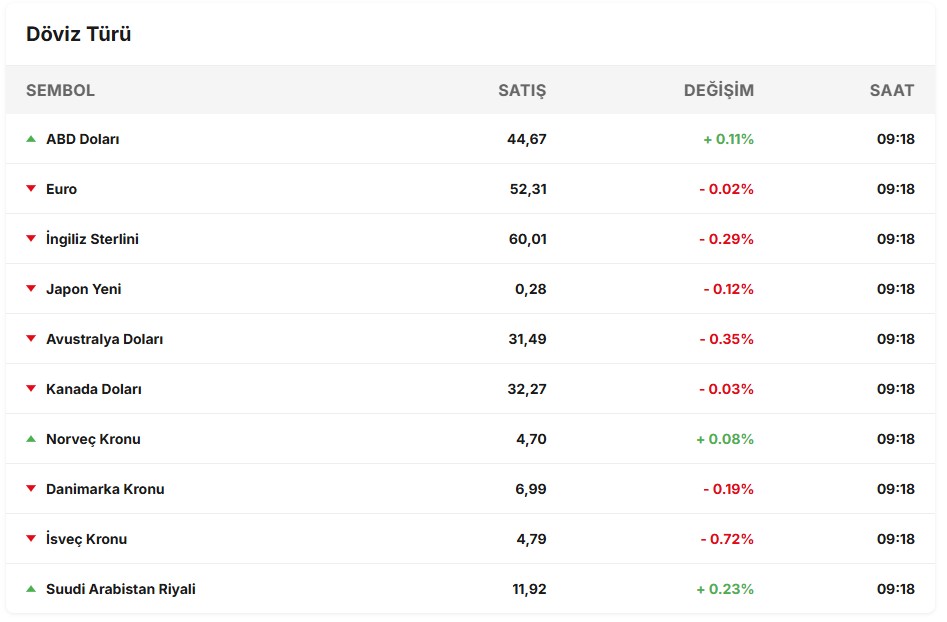Click the -0.72% change value for İsveç Kronu
Viewport: 947px width, 622px height.
tap(727, 539)
